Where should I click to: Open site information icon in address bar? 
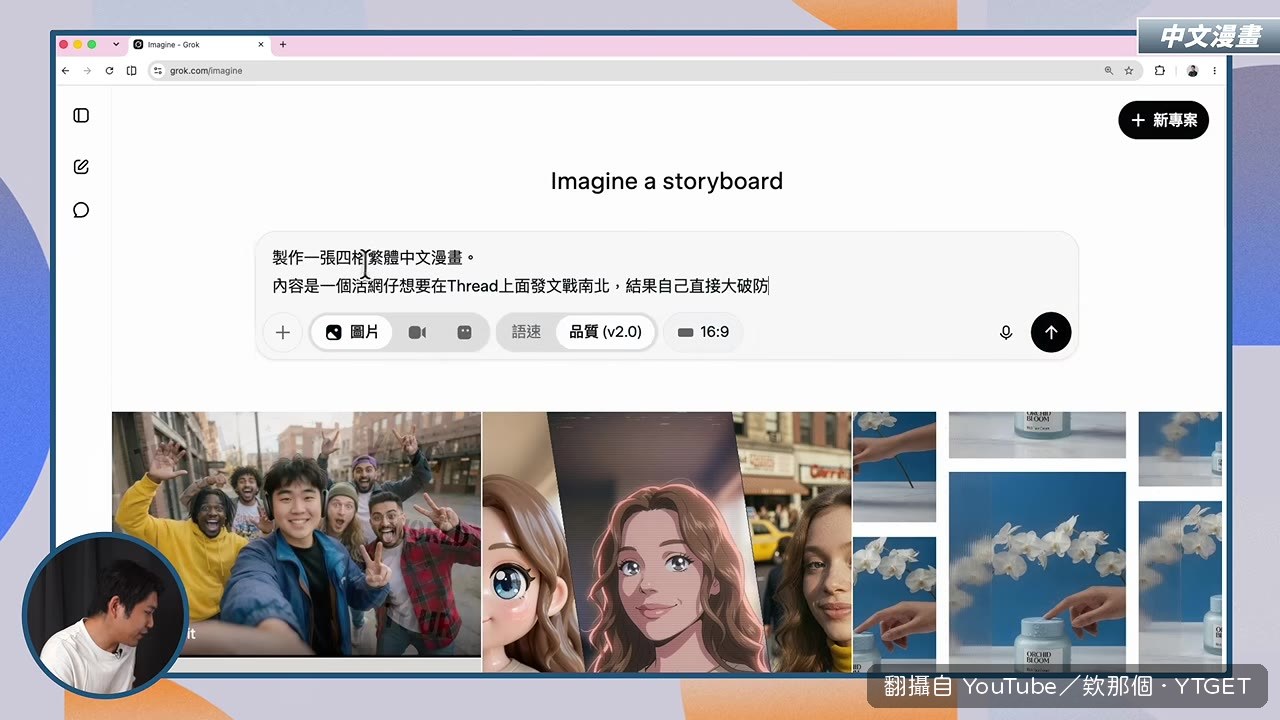tap(157, 71)
